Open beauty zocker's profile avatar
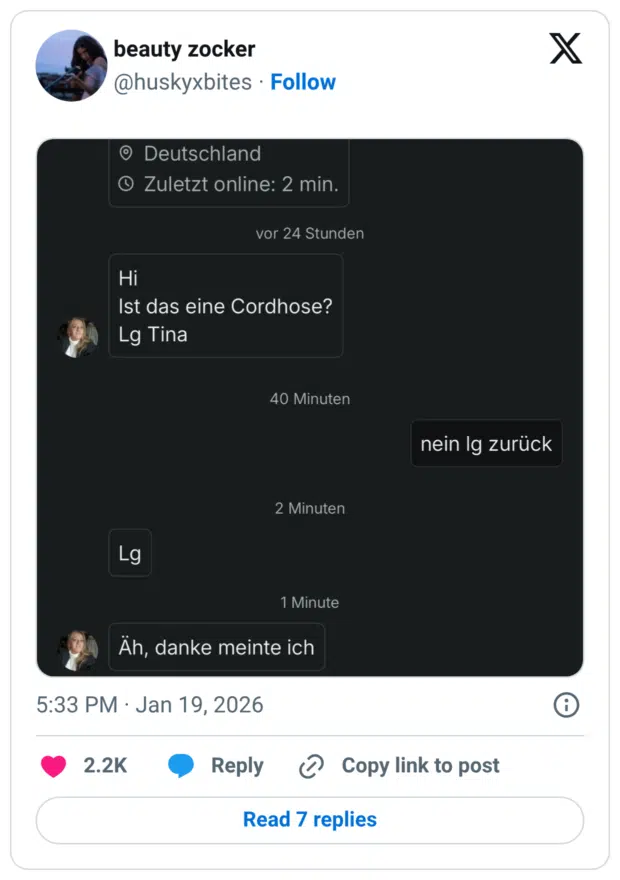Image resolution: width=620 pixels, height=880 pixels. 71,66
